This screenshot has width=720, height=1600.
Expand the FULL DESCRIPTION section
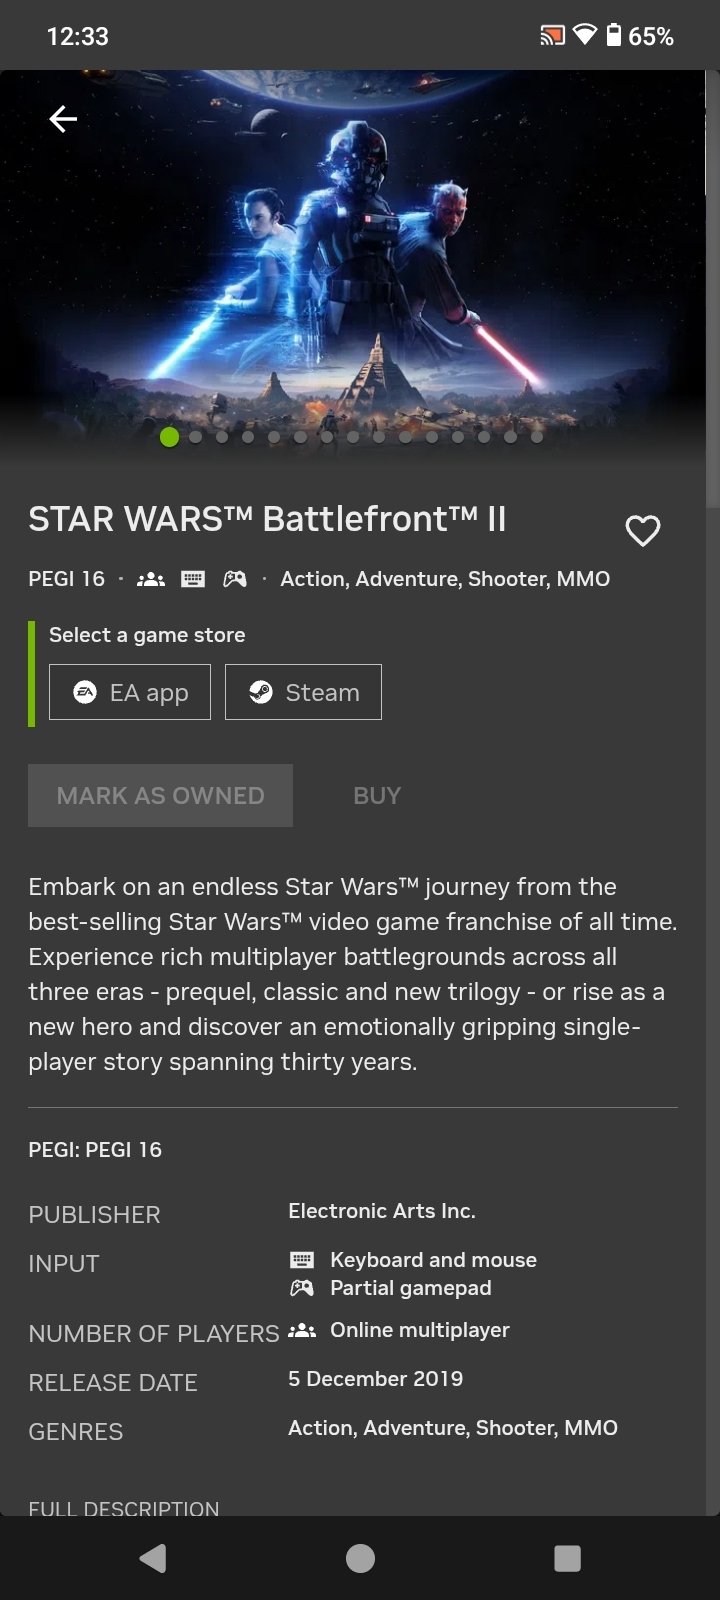tap(124, 1508)
